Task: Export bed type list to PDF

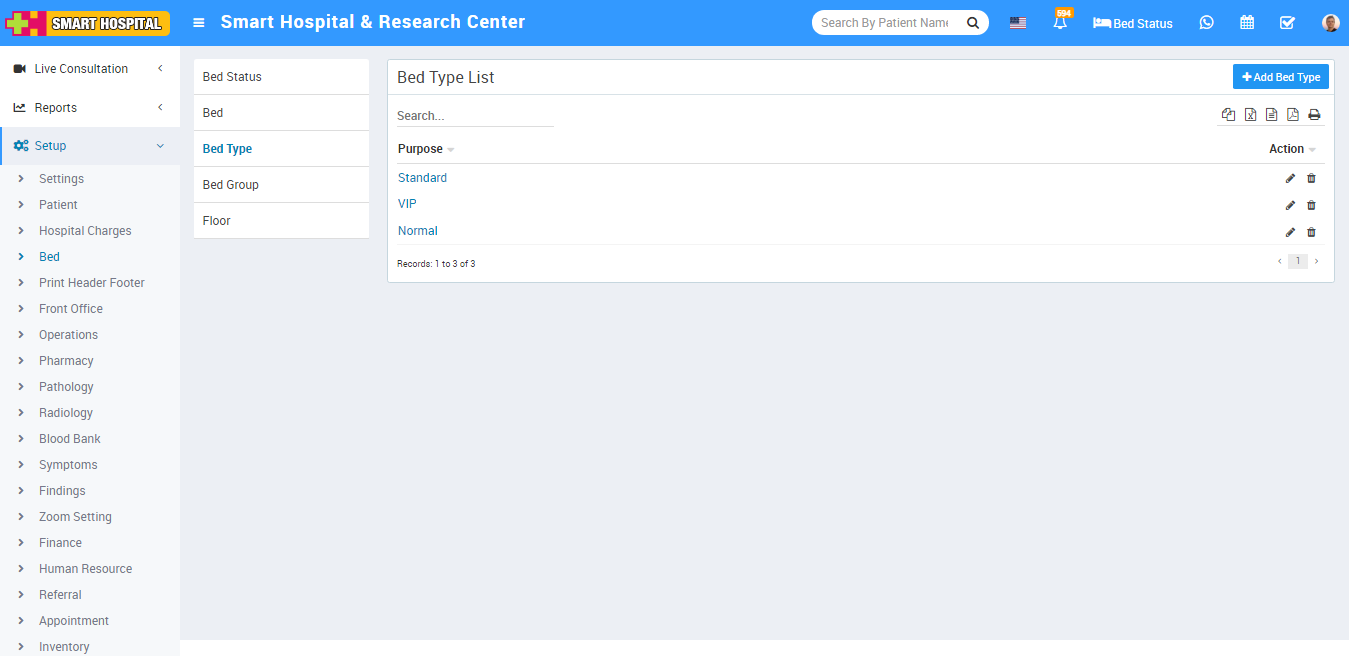Action: tap(1292, 115)
